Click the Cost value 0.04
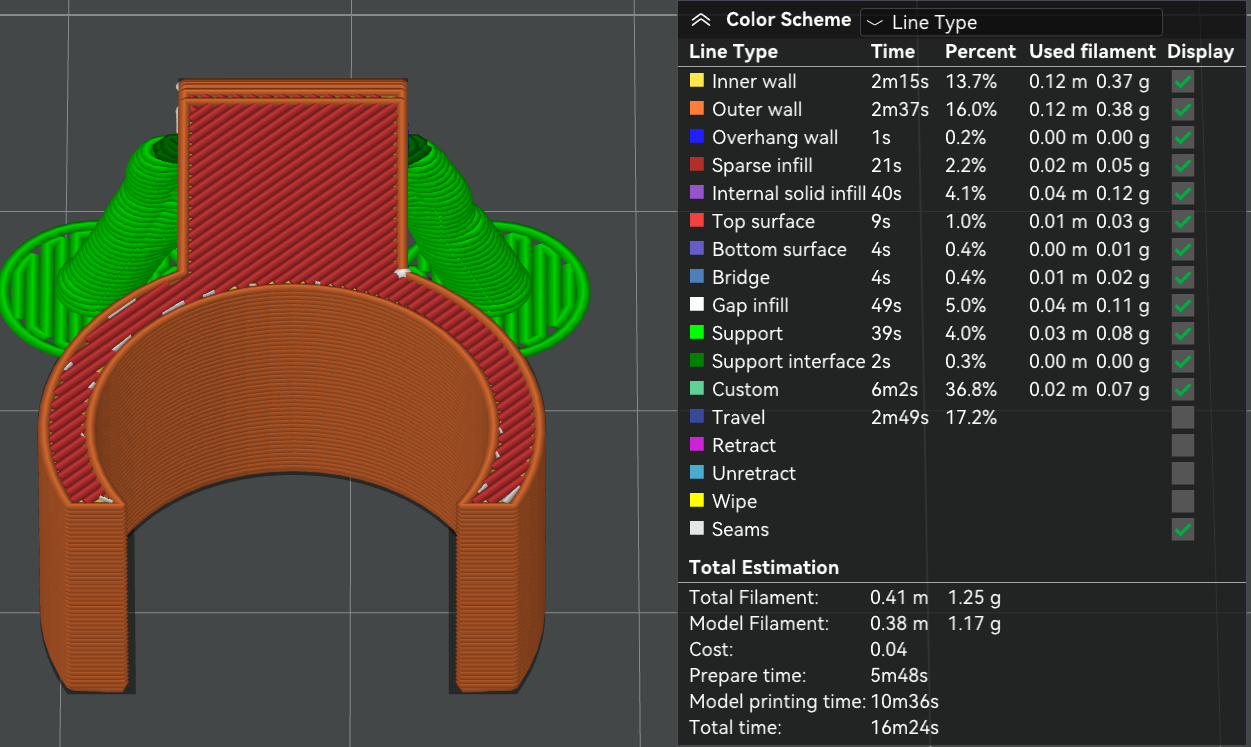The width and height of the screenshot is (1251, 747). click(x=889, y=649)
